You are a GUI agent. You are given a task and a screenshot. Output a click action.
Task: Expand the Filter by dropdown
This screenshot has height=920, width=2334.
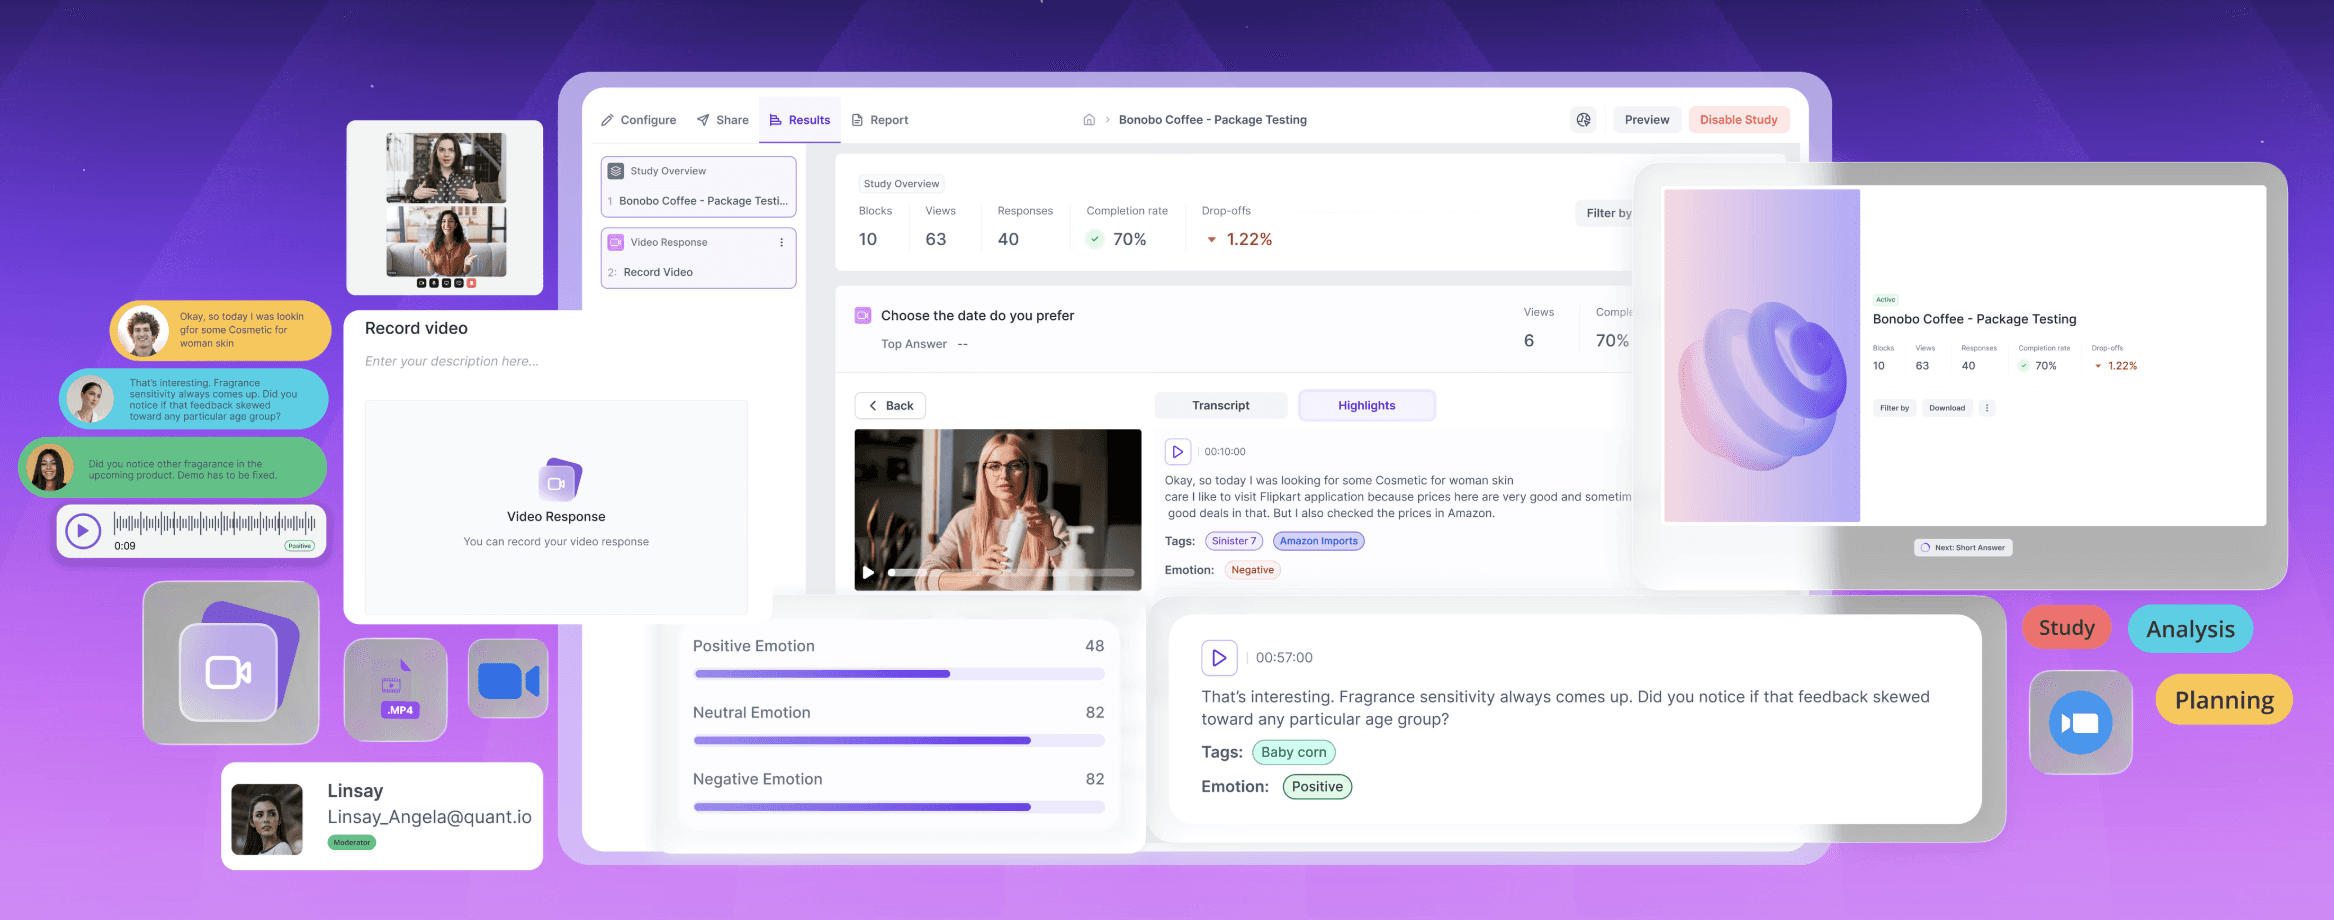point(1608,213)
